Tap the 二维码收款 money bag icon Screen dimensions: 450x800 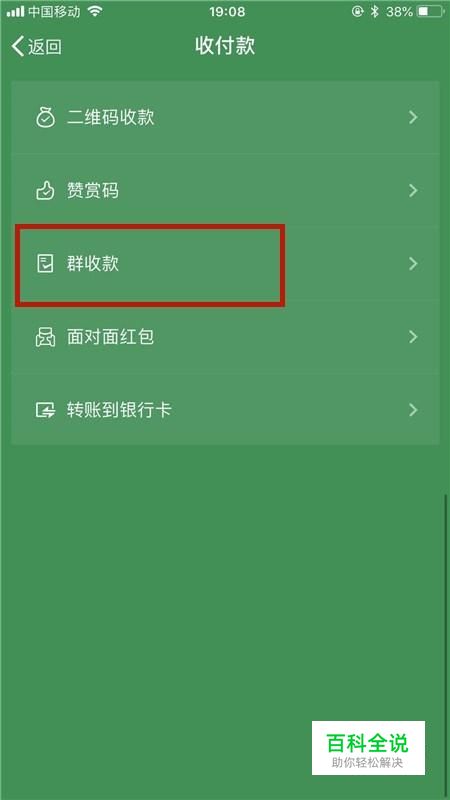45,118
